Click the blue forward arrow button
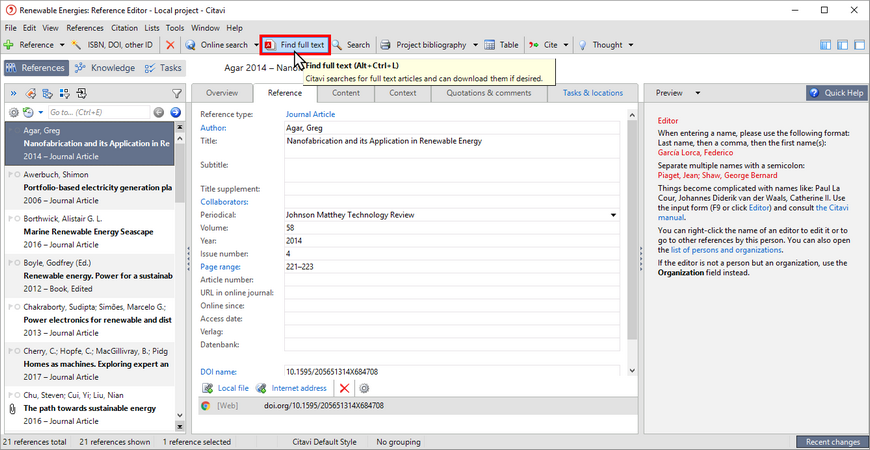Viewport: 870px width, 450px height. coord(175,113)
